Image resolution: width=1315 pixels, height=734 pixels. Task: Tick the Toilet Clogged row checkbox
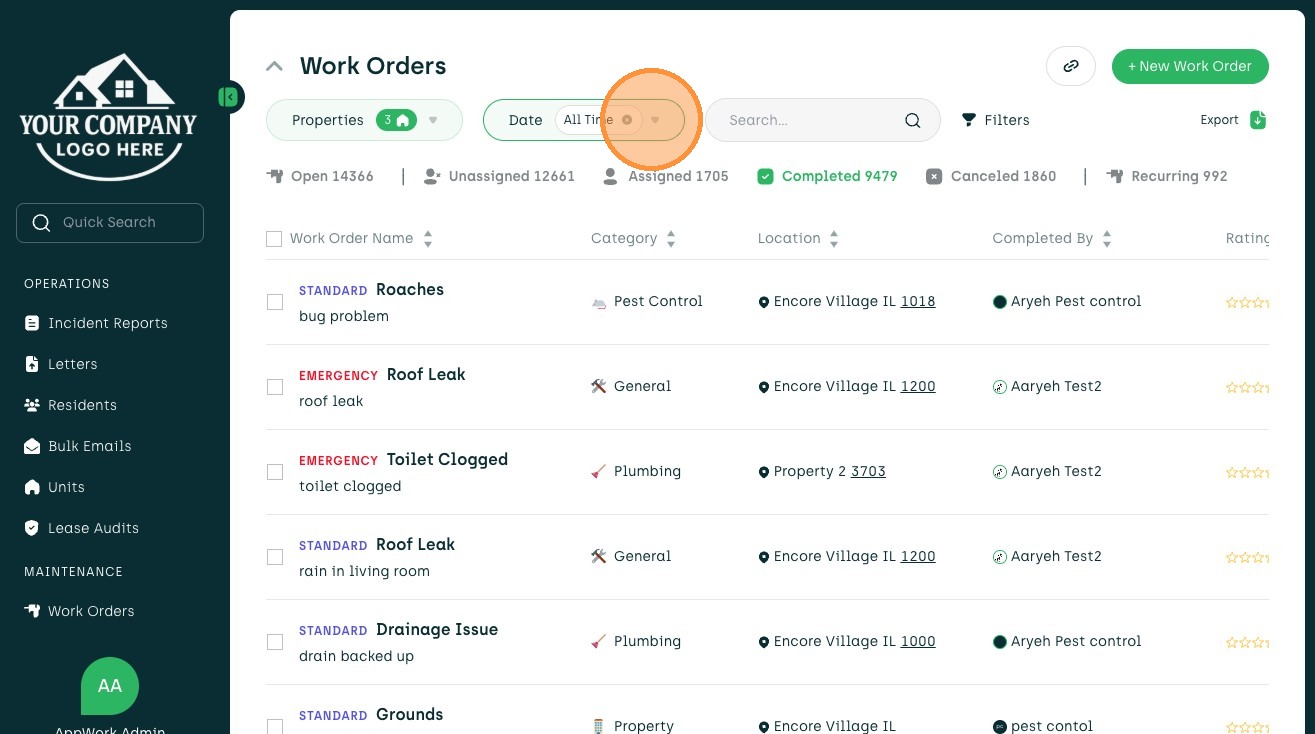click(274, 472)
